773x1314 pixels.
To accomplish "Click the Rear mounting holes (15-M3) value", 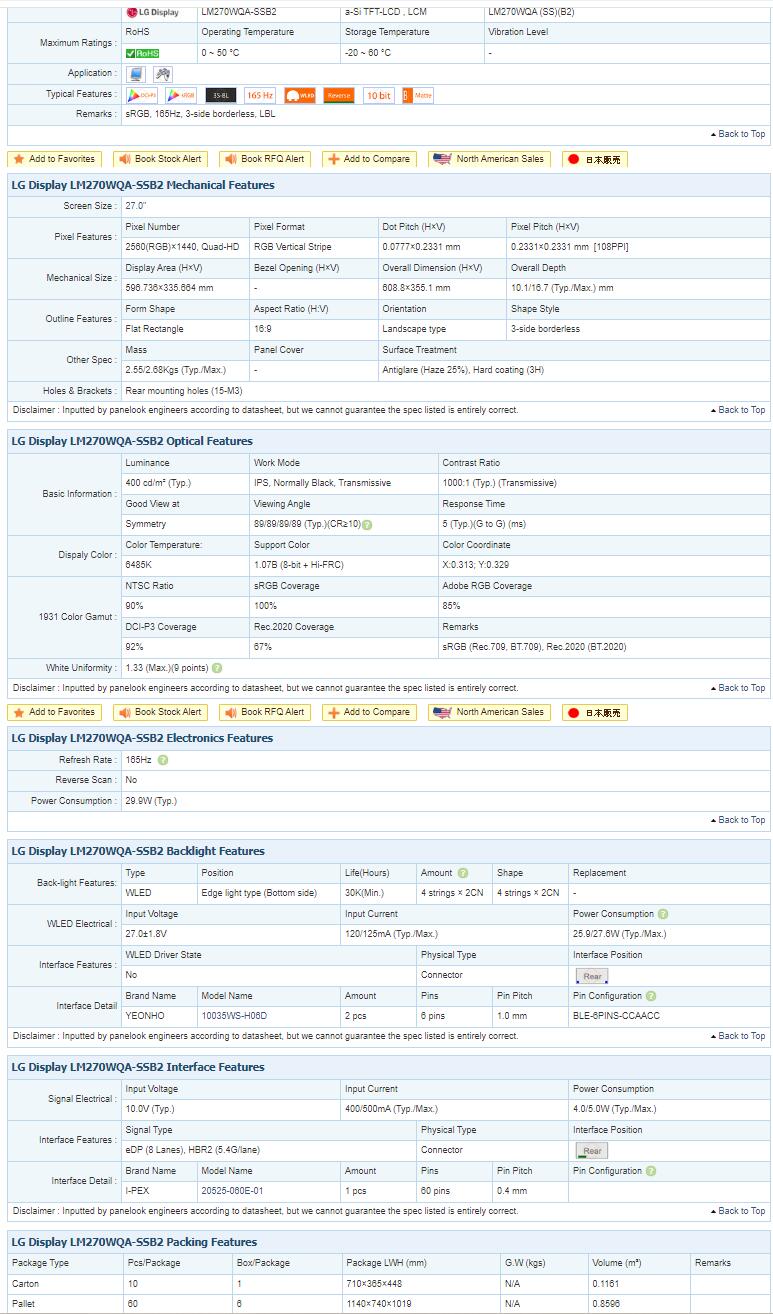I will 184,391.
